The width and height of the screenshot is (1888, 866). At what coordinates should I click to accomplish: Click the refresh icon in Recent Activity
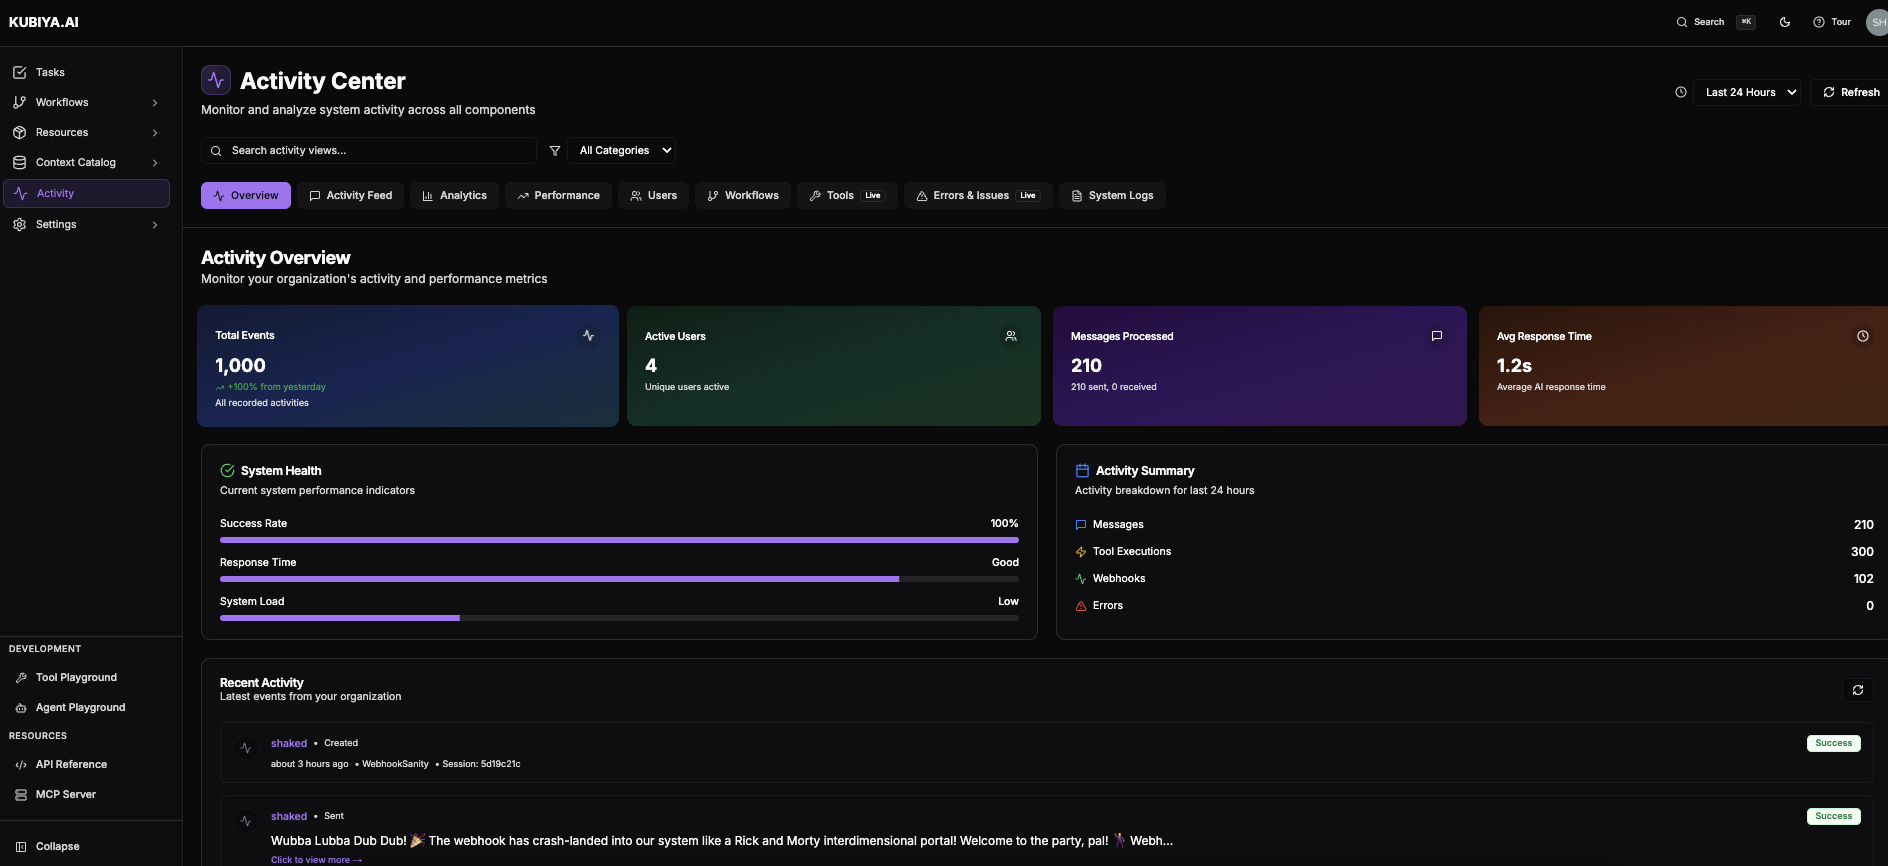tap(1858, 690)
